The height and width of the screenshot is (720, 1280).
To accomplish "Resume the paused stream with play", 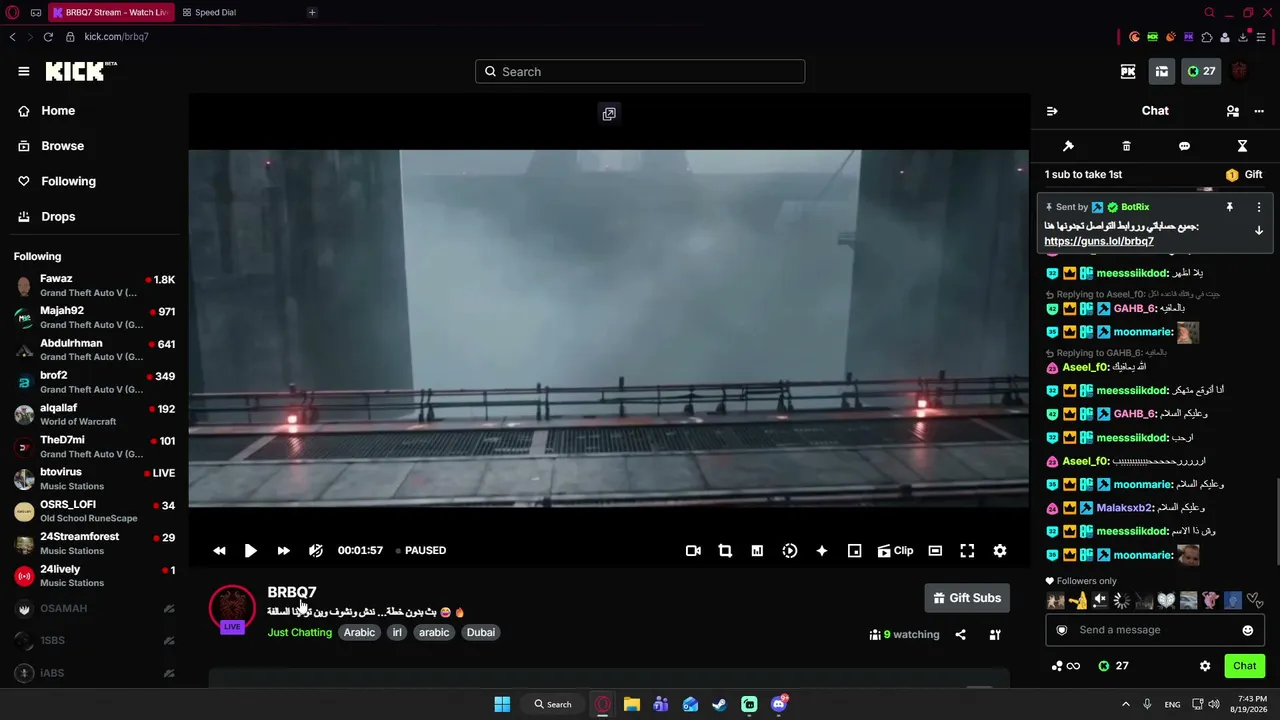I will (251, 551).
